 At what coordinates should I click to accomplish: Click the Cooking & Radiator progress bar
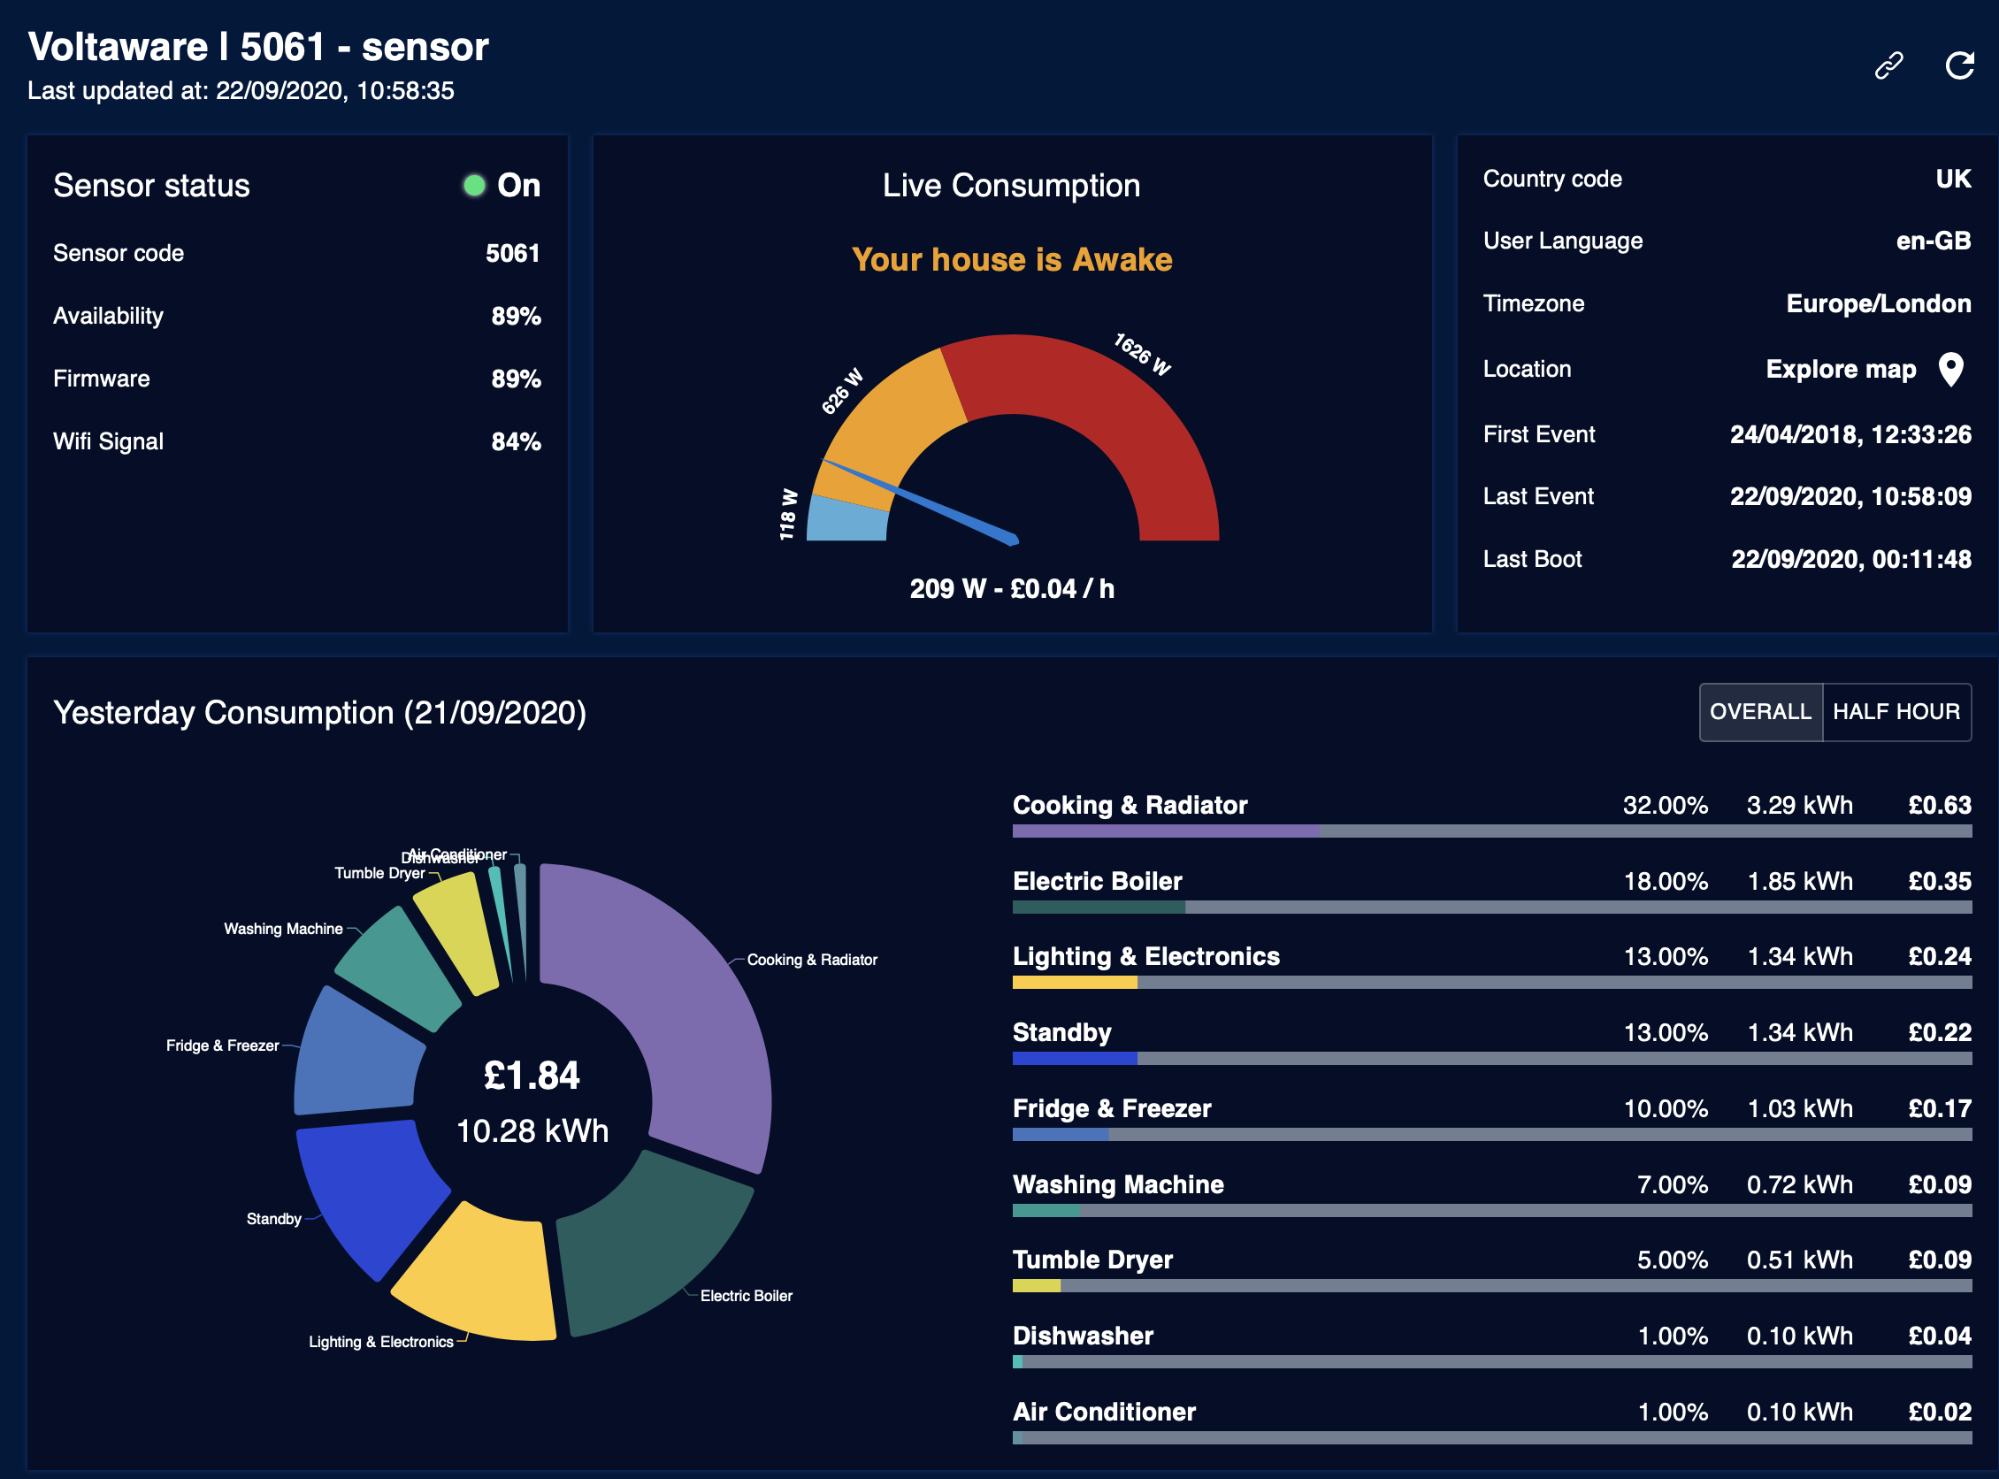[1492, 831]
